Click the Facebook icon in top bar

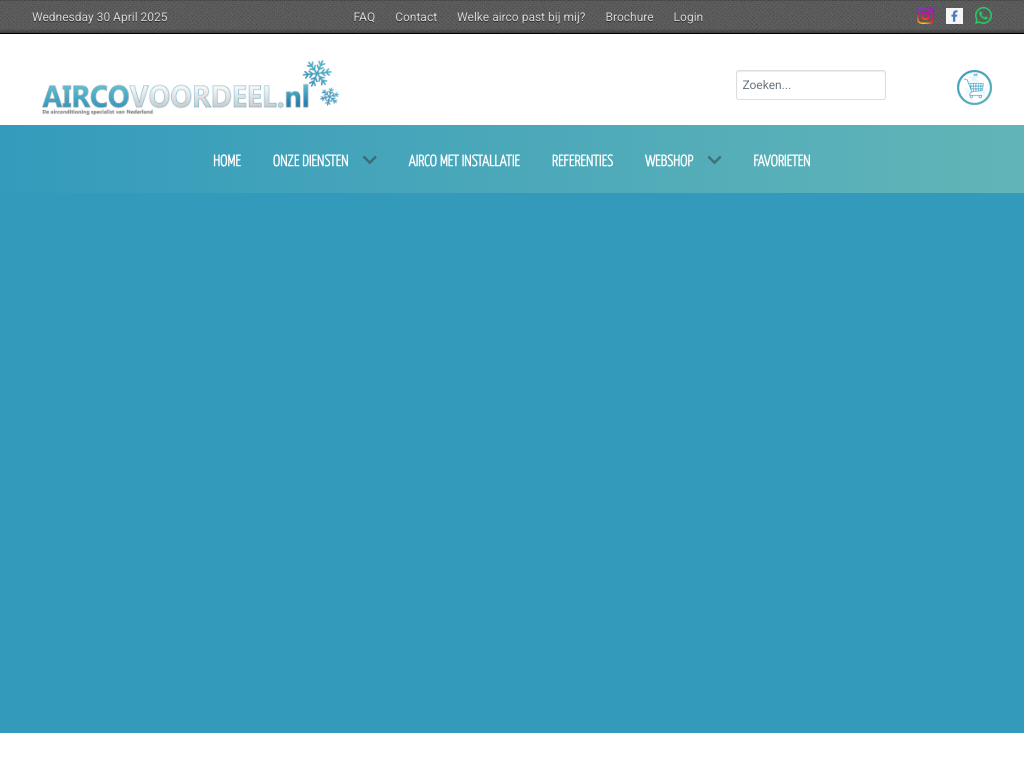[x=954, y=16]
